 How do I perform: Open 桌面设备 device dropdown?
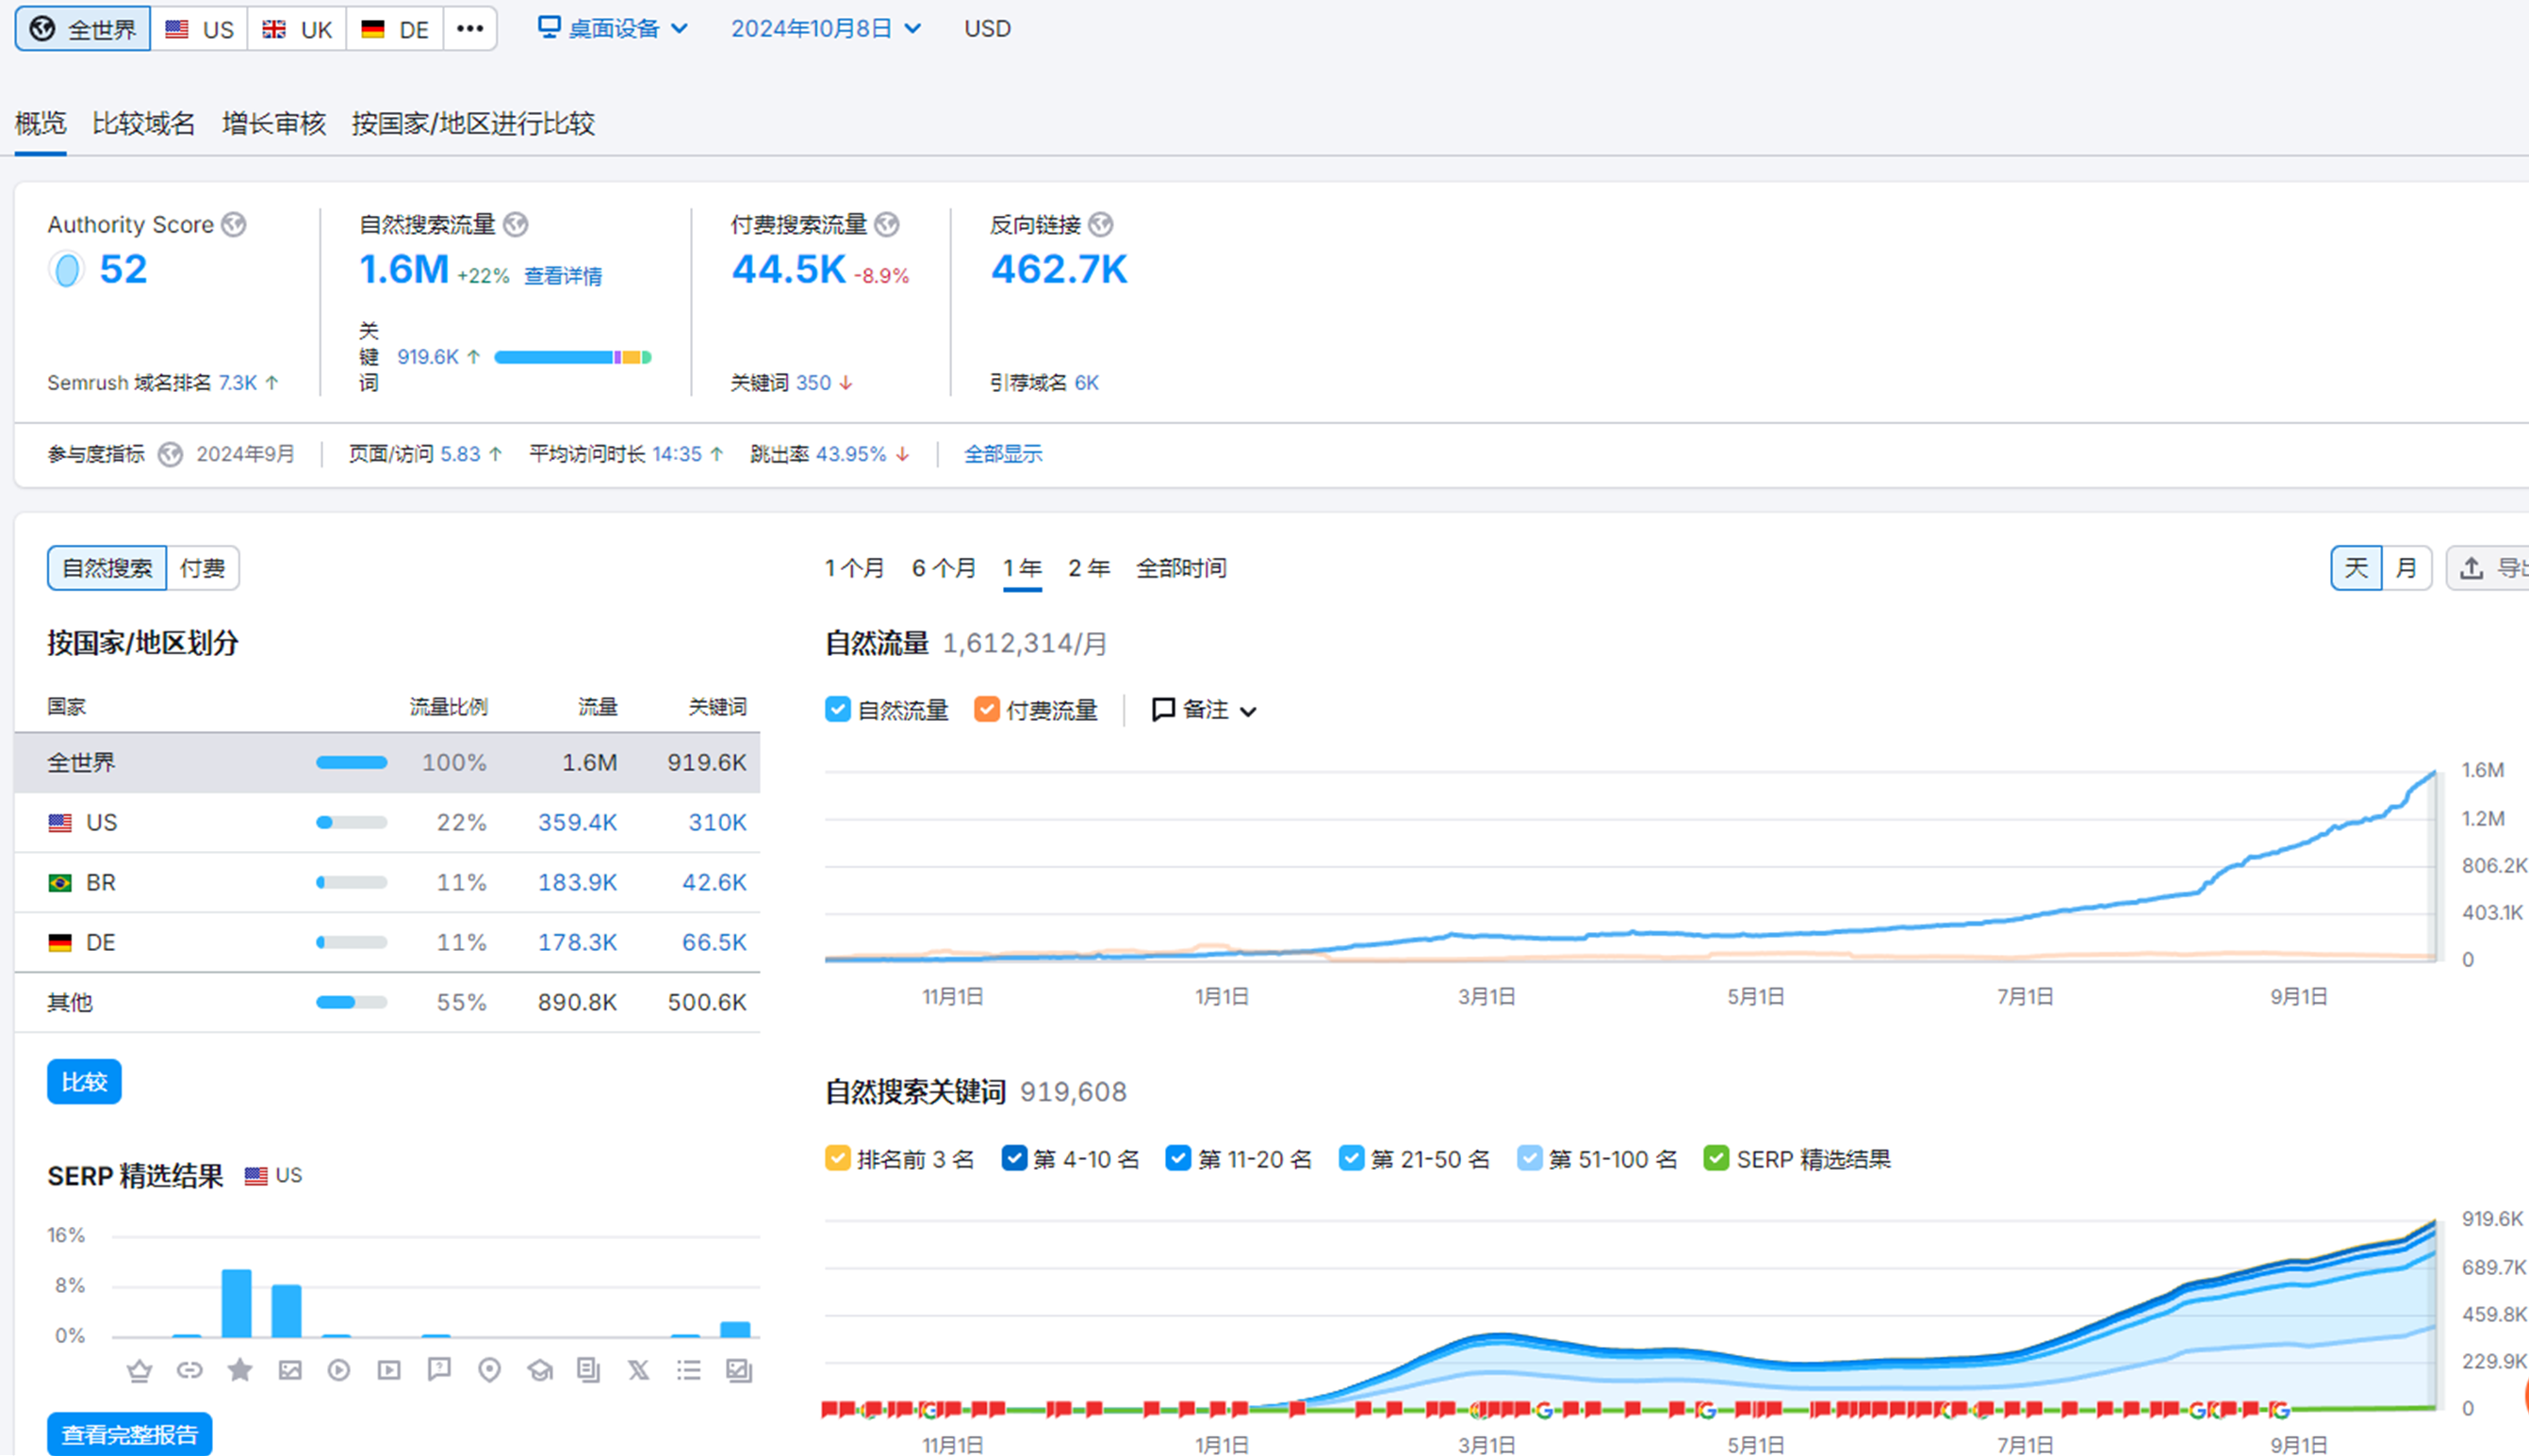pyautogui.click(x=612, y=29)
